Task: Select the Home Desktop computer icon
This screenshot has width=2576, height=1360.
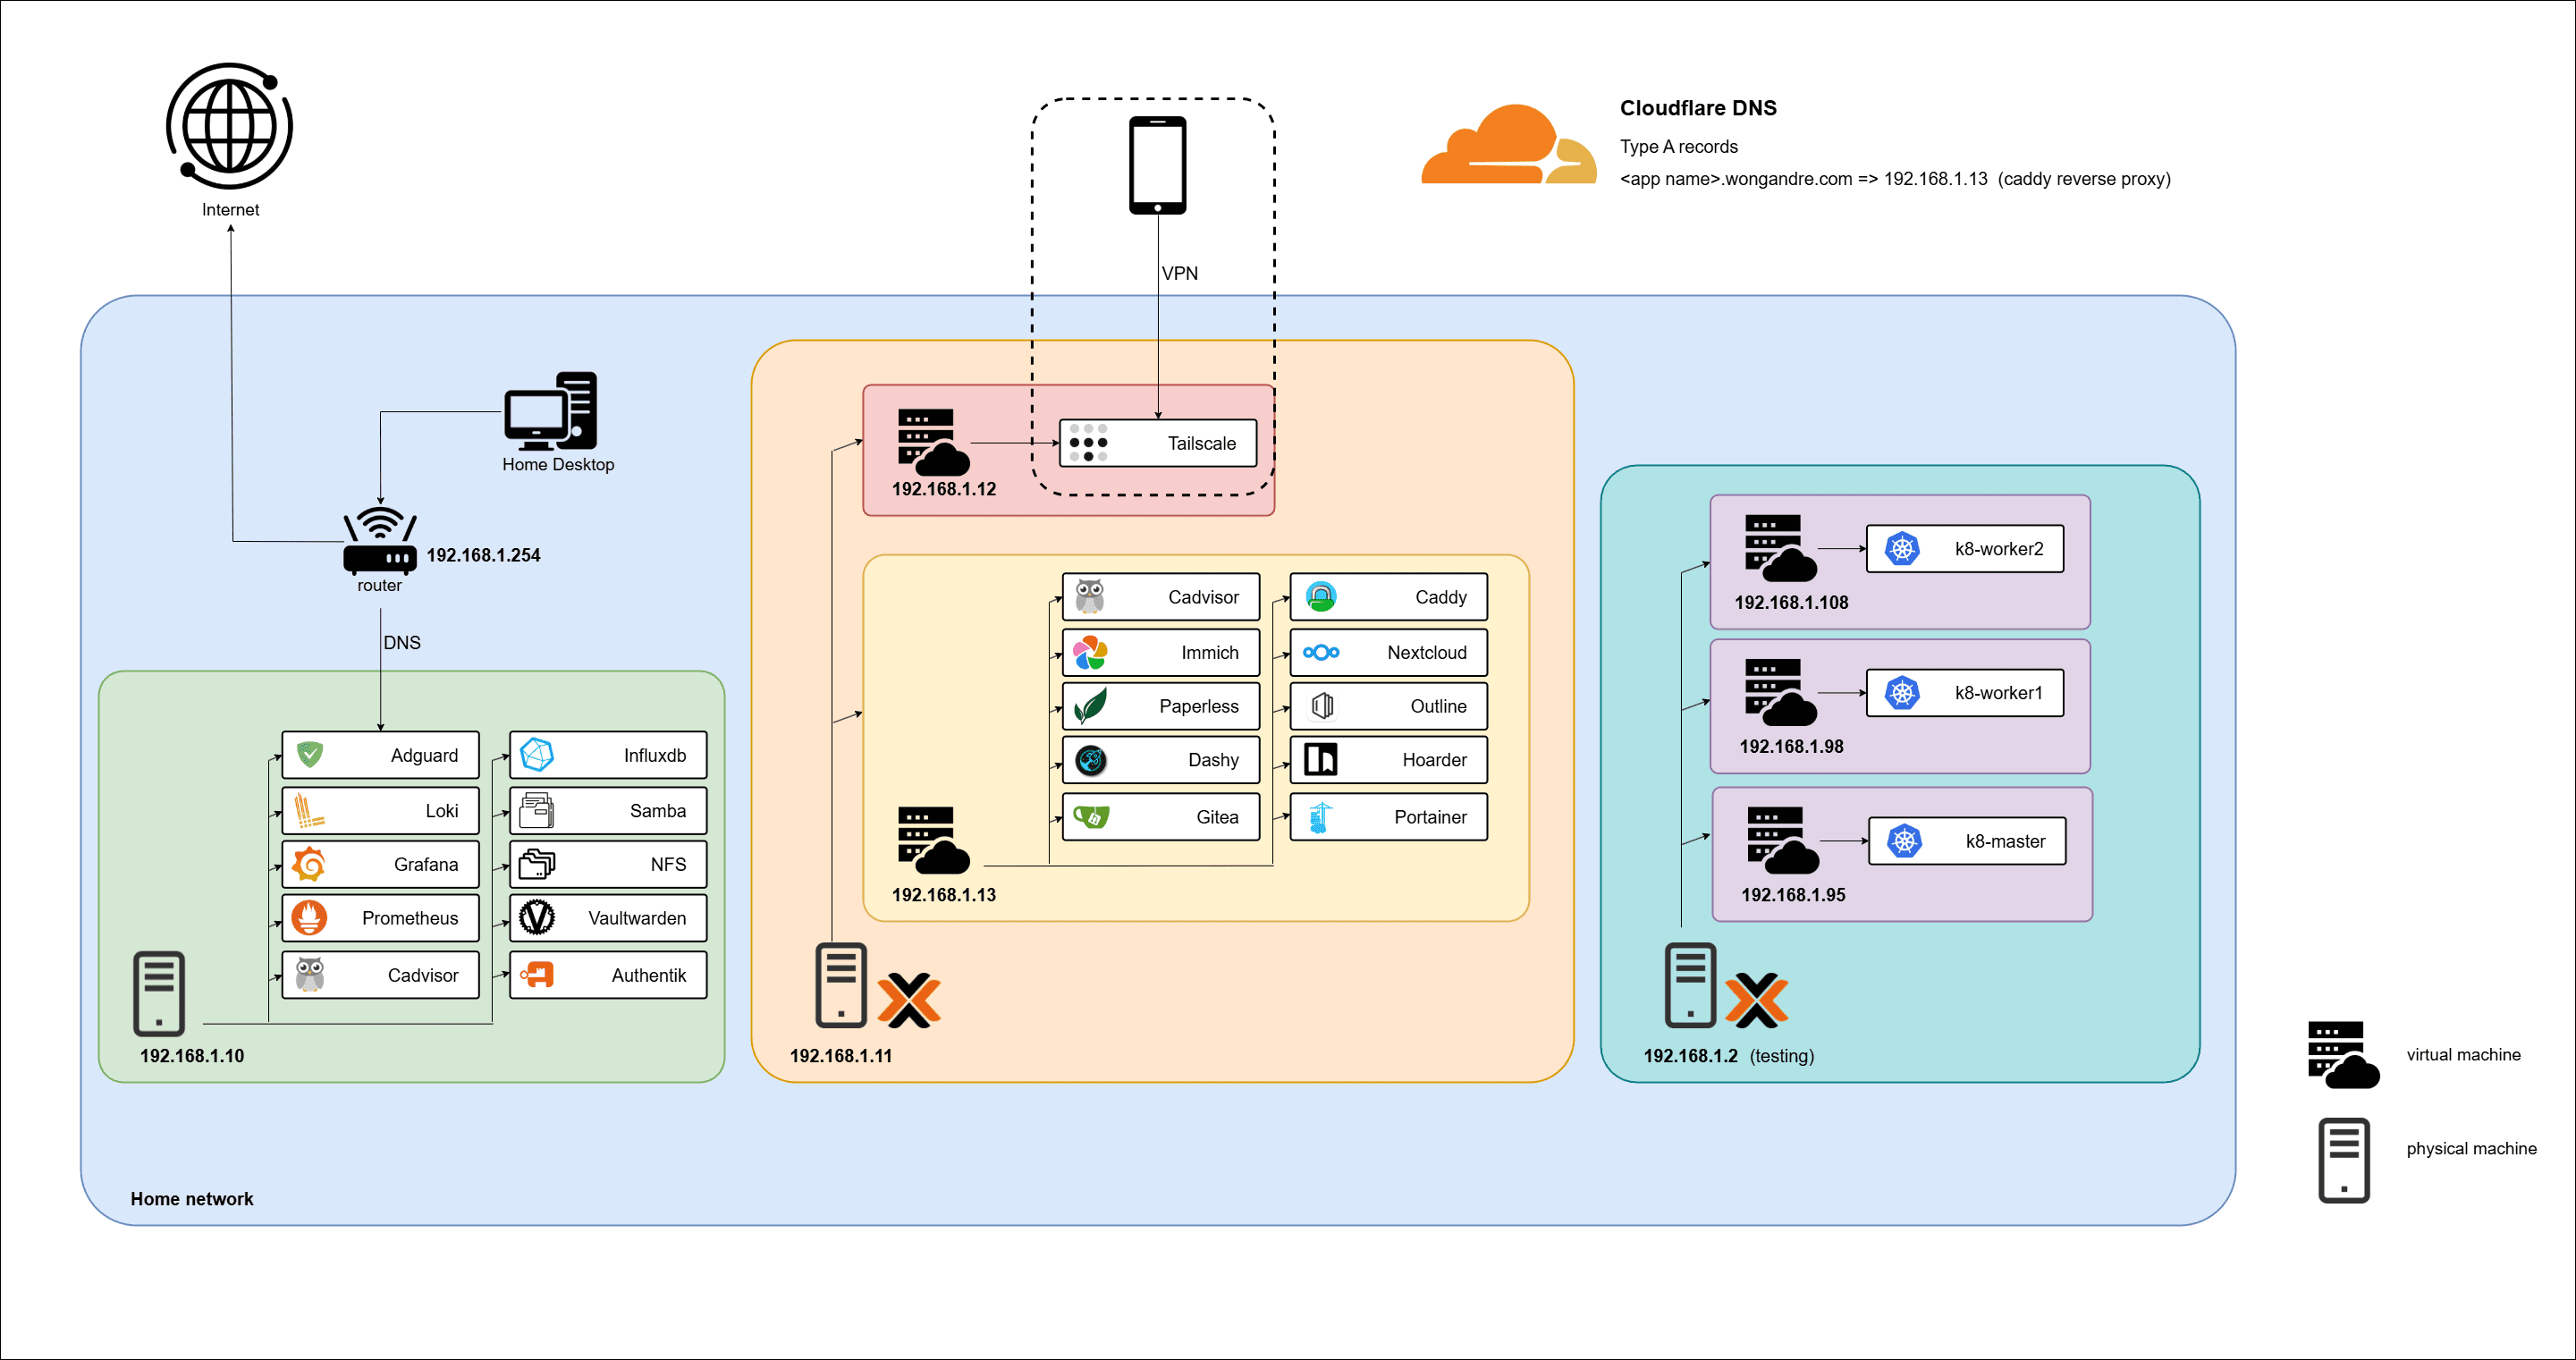Action: (551, 412)
